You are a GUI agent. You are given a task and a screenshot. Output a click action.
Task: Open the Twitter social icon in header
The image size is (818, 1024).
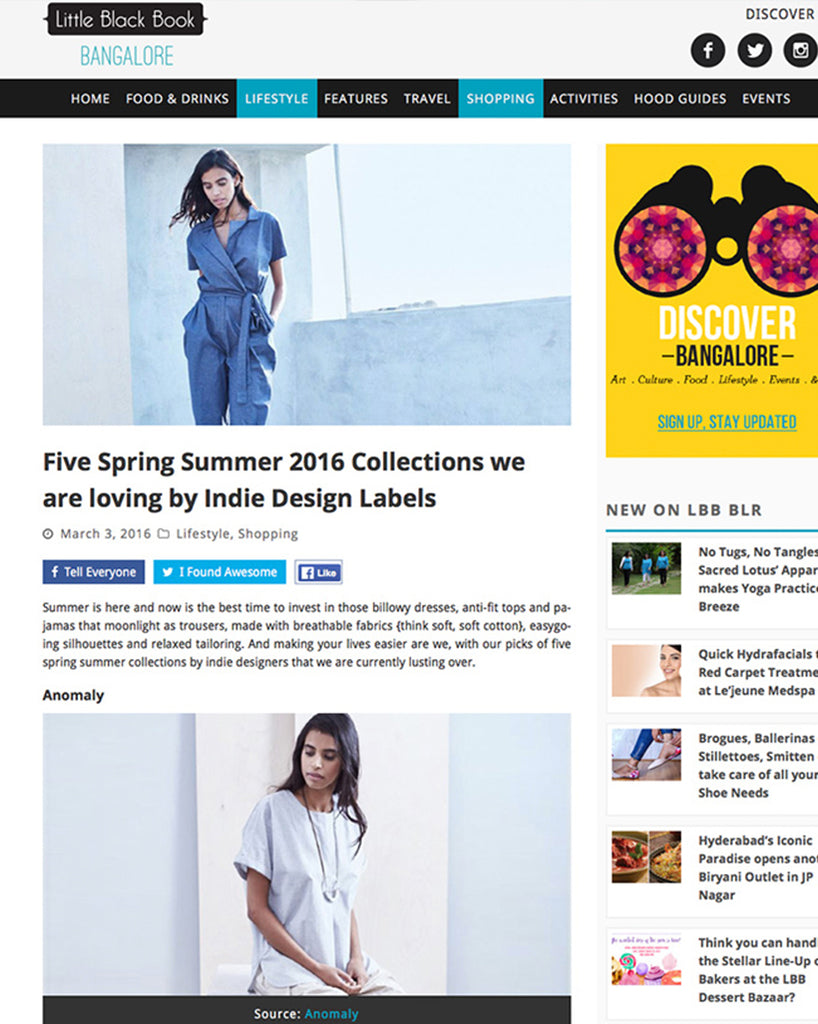[755, 50]
